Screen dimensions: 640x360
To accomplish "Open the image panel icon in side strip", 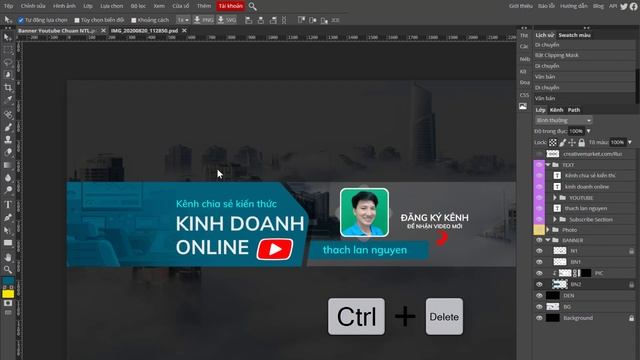I will [x=523, y=107].
